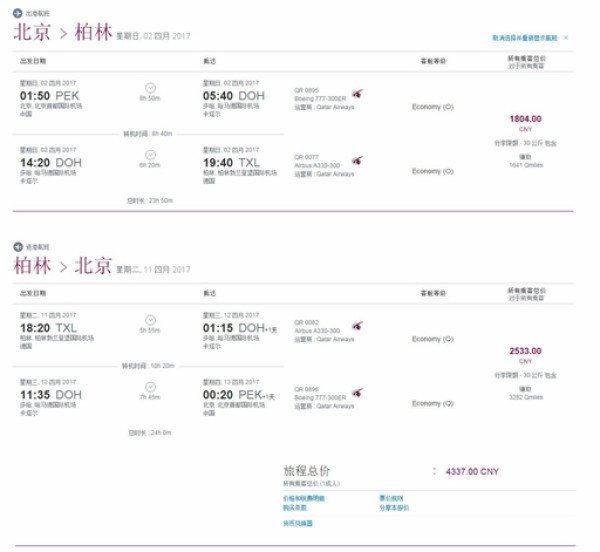This screenshot has height=552, width=600.
Task: Click the clock icon for DOH–TXL flight
Action: pos(150,154)
